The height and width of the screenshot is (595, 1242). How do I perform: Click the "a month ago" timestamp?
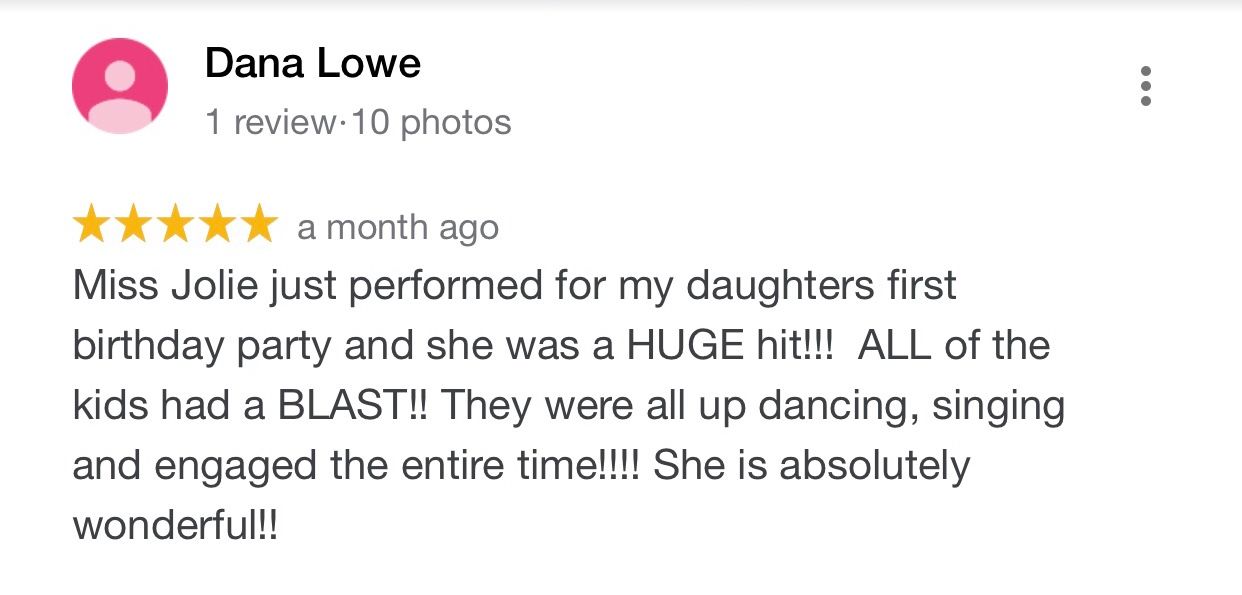397,228
